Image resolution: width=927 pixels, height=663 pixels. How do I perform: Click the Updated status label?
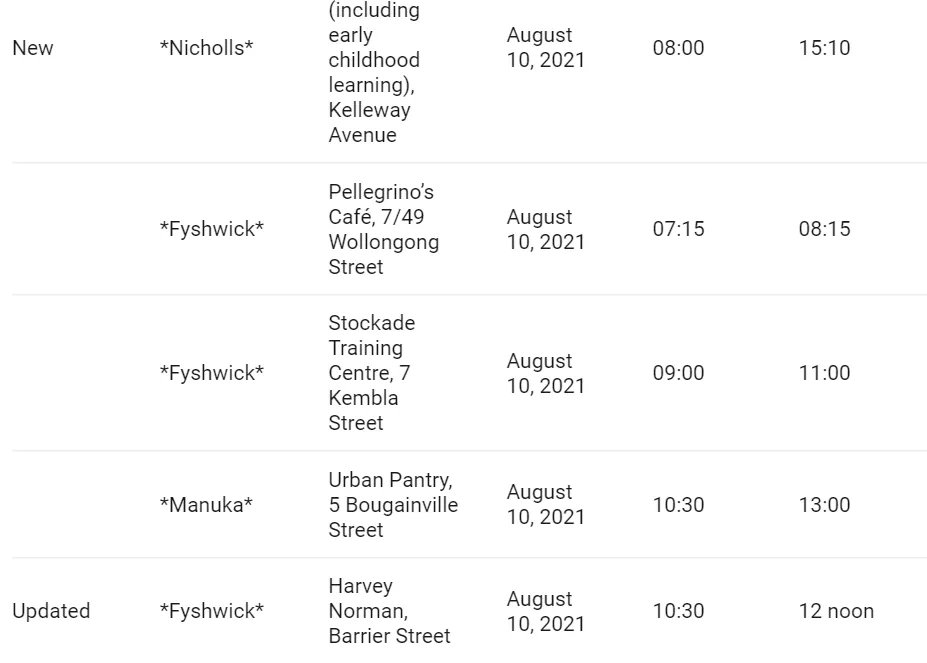click(51, 611)
